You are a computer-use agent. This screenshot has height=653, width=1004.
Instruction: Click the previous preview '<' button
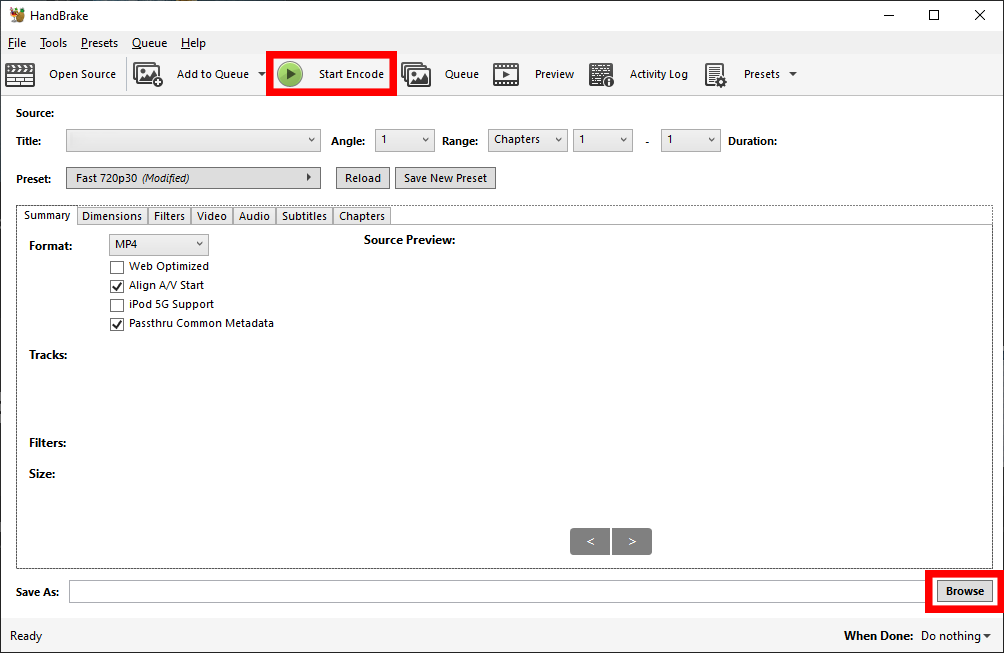click(590, 542)
